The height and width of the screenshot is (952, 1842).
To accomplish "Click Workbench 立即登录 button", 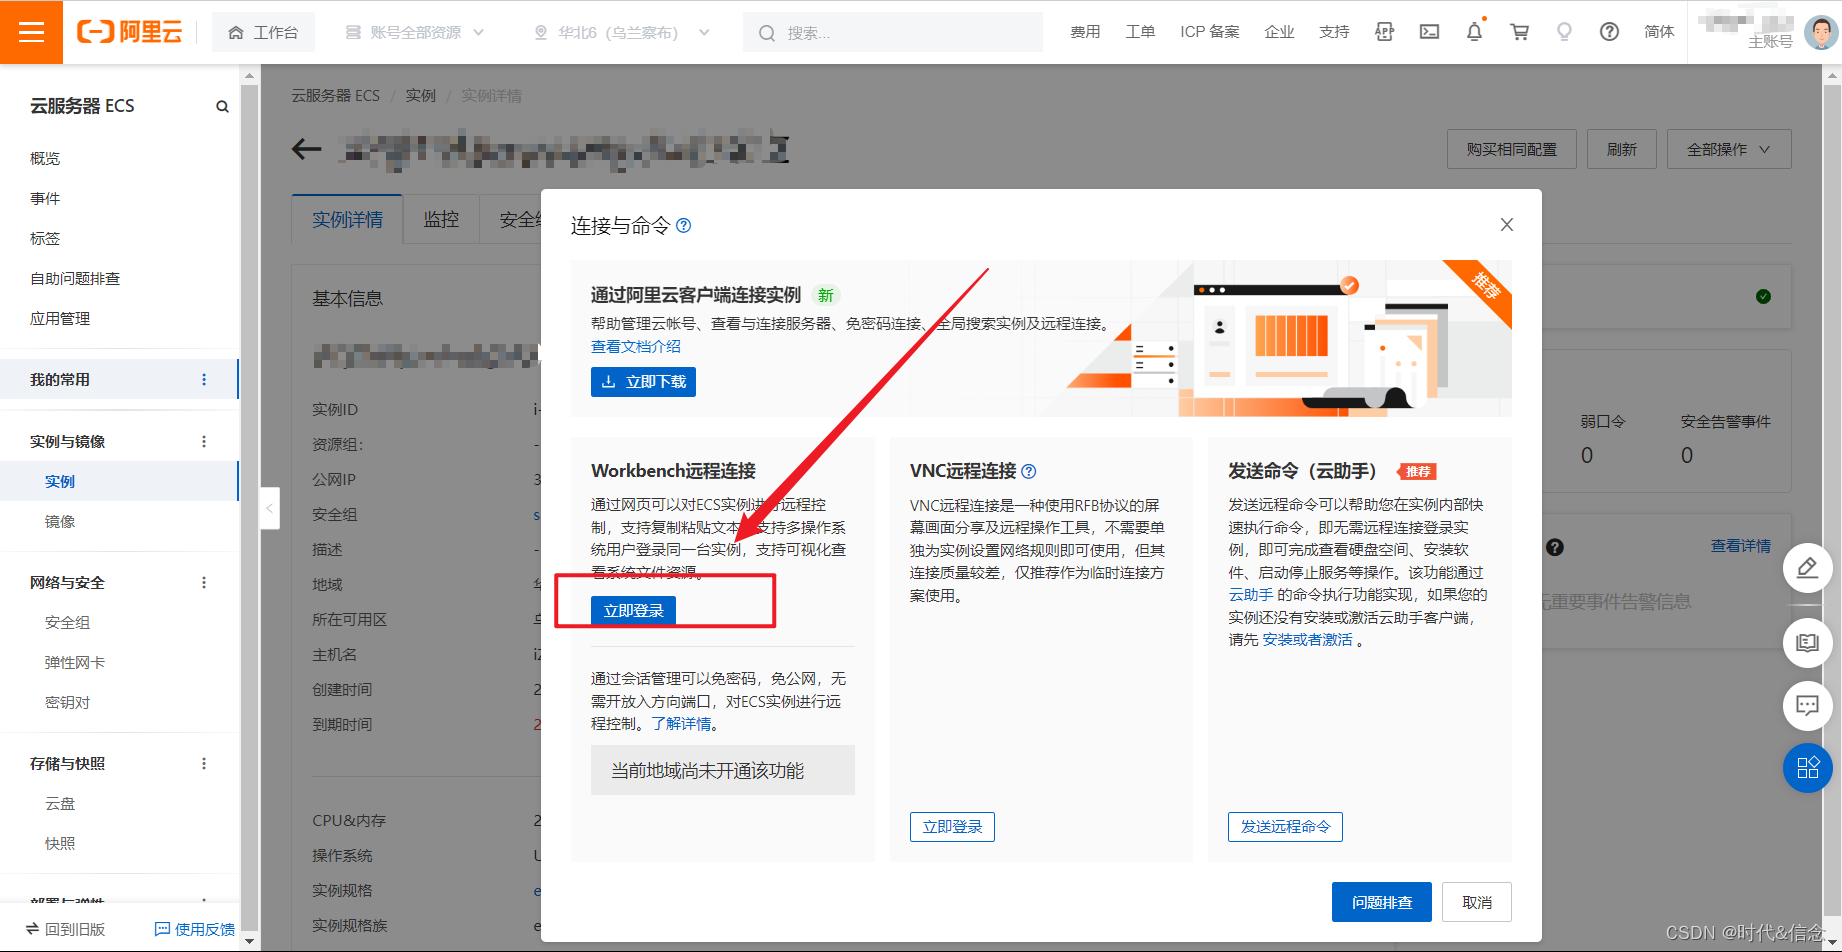I will click(633, 610).
